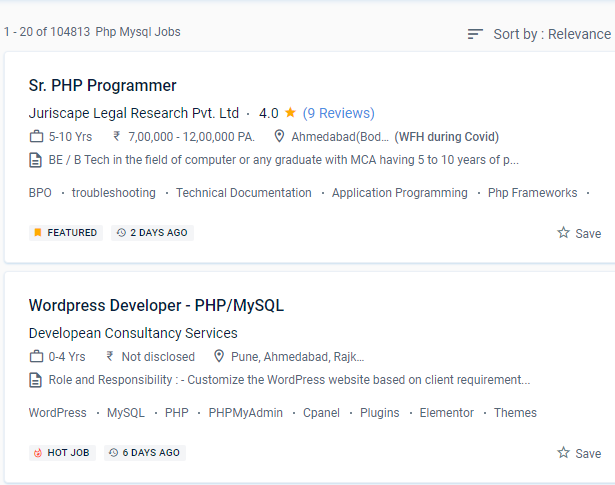
Task: Click briefcase icon beside 5-10 Yrs
Action: pyautogui.click(x=36, y=137)
